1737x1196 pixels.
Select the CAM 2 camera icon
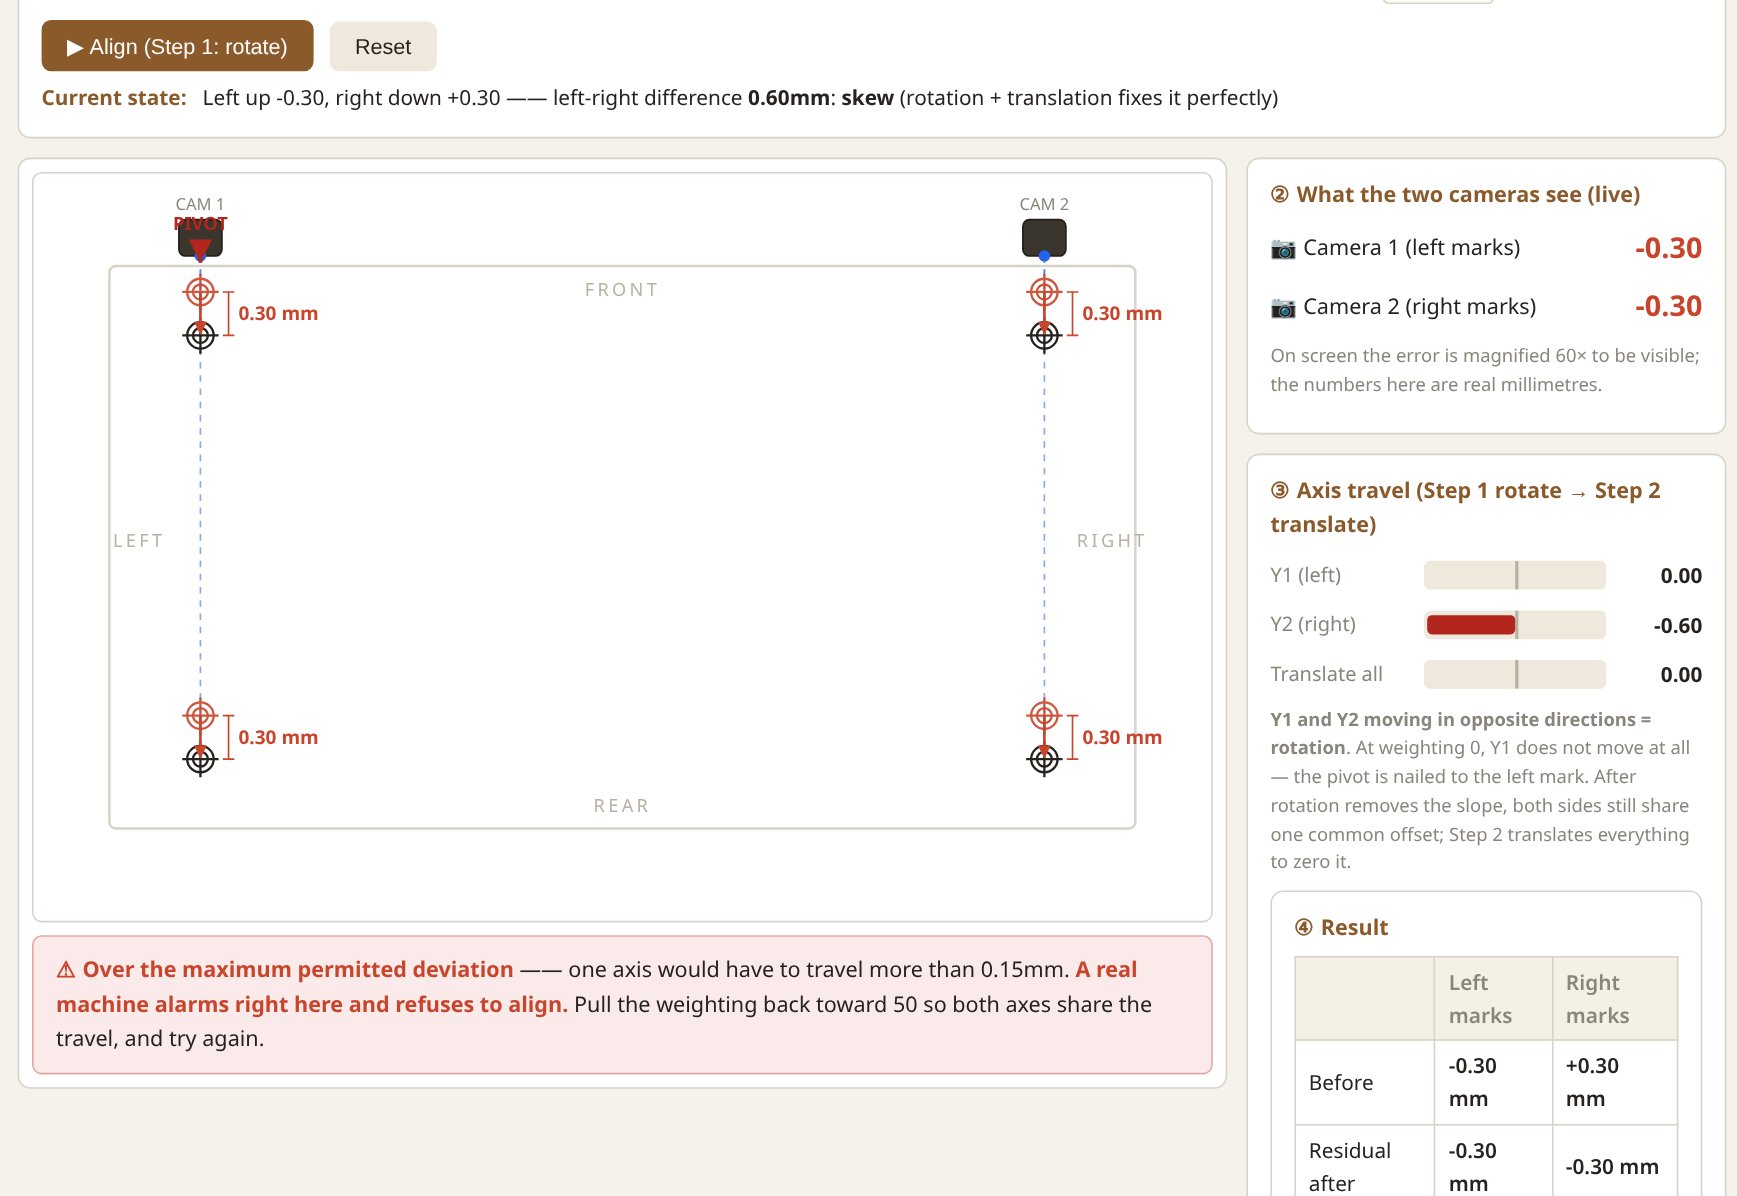tap(1044, 238)
